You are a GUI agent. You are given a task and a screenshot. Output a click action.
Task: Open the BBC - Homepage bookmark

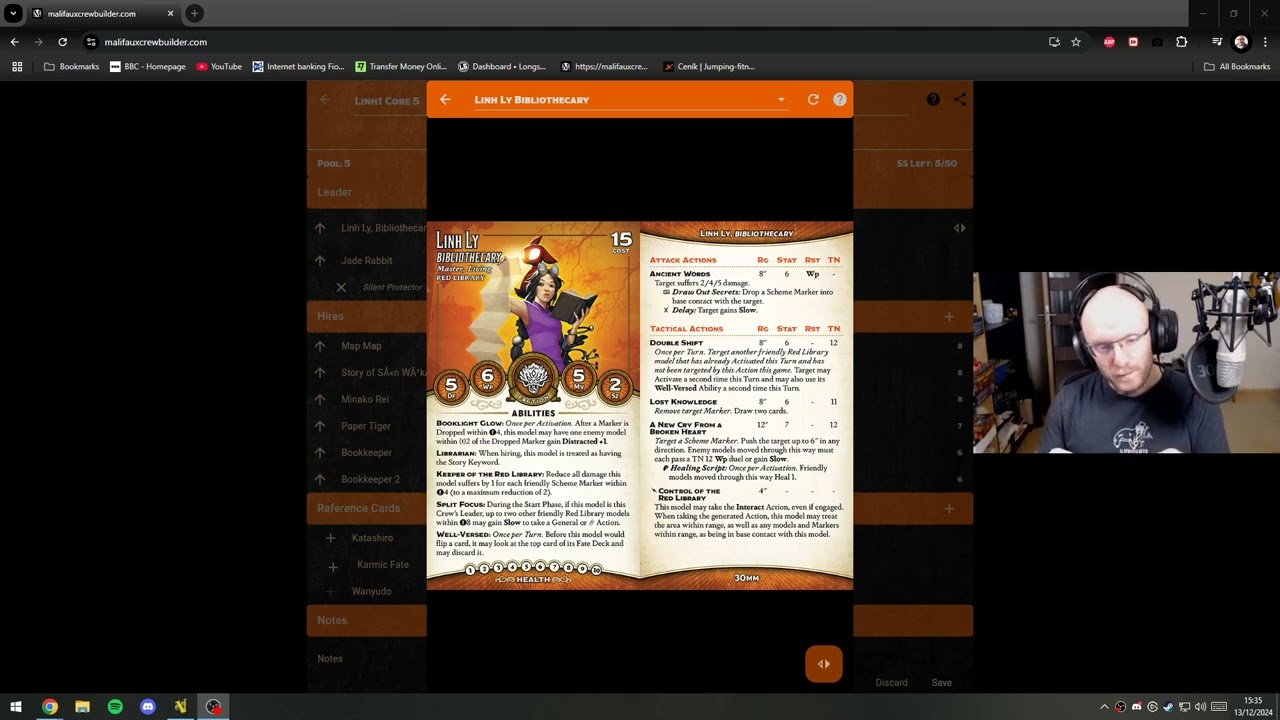click(x=148, y=67)
